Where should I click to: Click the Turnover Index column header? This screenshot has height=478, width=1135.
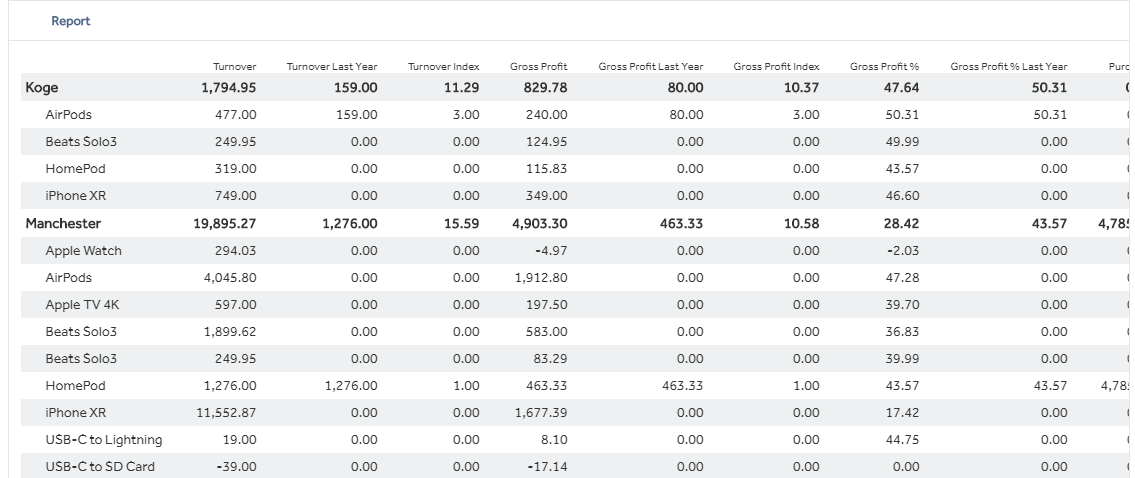tap(444, 66)
